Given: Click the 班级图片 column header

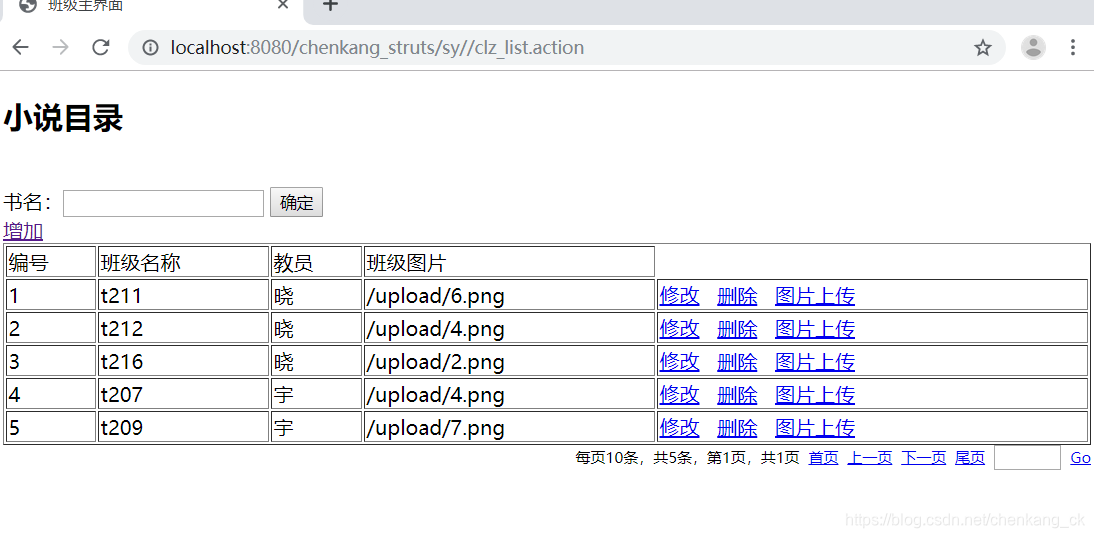Looking at the screenshot, I should click(509, 262).
